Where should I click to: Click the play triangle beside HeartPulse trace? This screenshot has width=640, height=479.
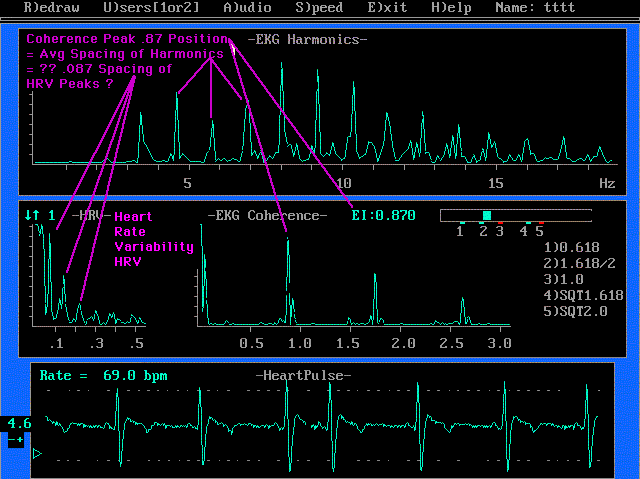37,453
